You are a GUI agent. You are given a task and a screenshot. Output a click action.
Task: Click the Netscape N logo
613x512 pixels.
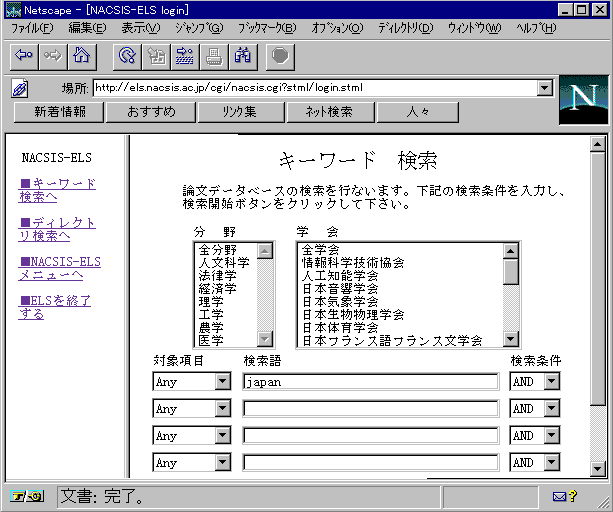(584, 100)
